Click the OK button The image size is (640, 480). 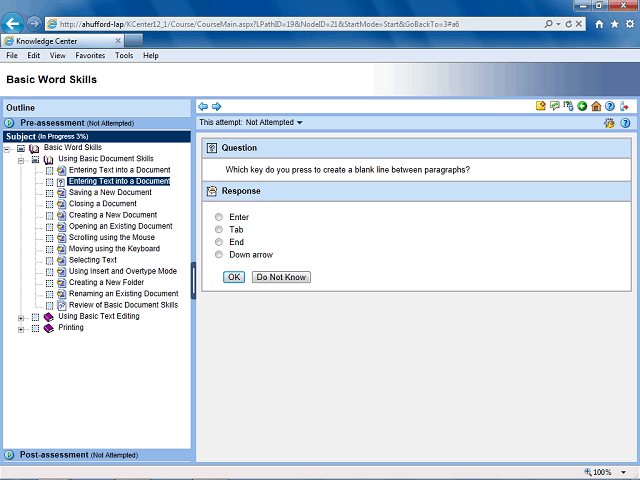(234, 277)
